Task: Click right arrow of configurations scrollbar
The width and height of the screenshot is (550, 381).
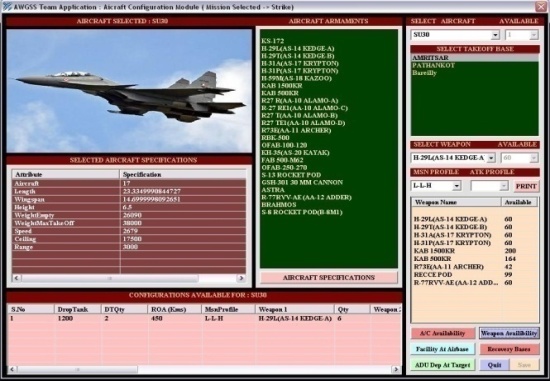Action: (x=396, y=369)
